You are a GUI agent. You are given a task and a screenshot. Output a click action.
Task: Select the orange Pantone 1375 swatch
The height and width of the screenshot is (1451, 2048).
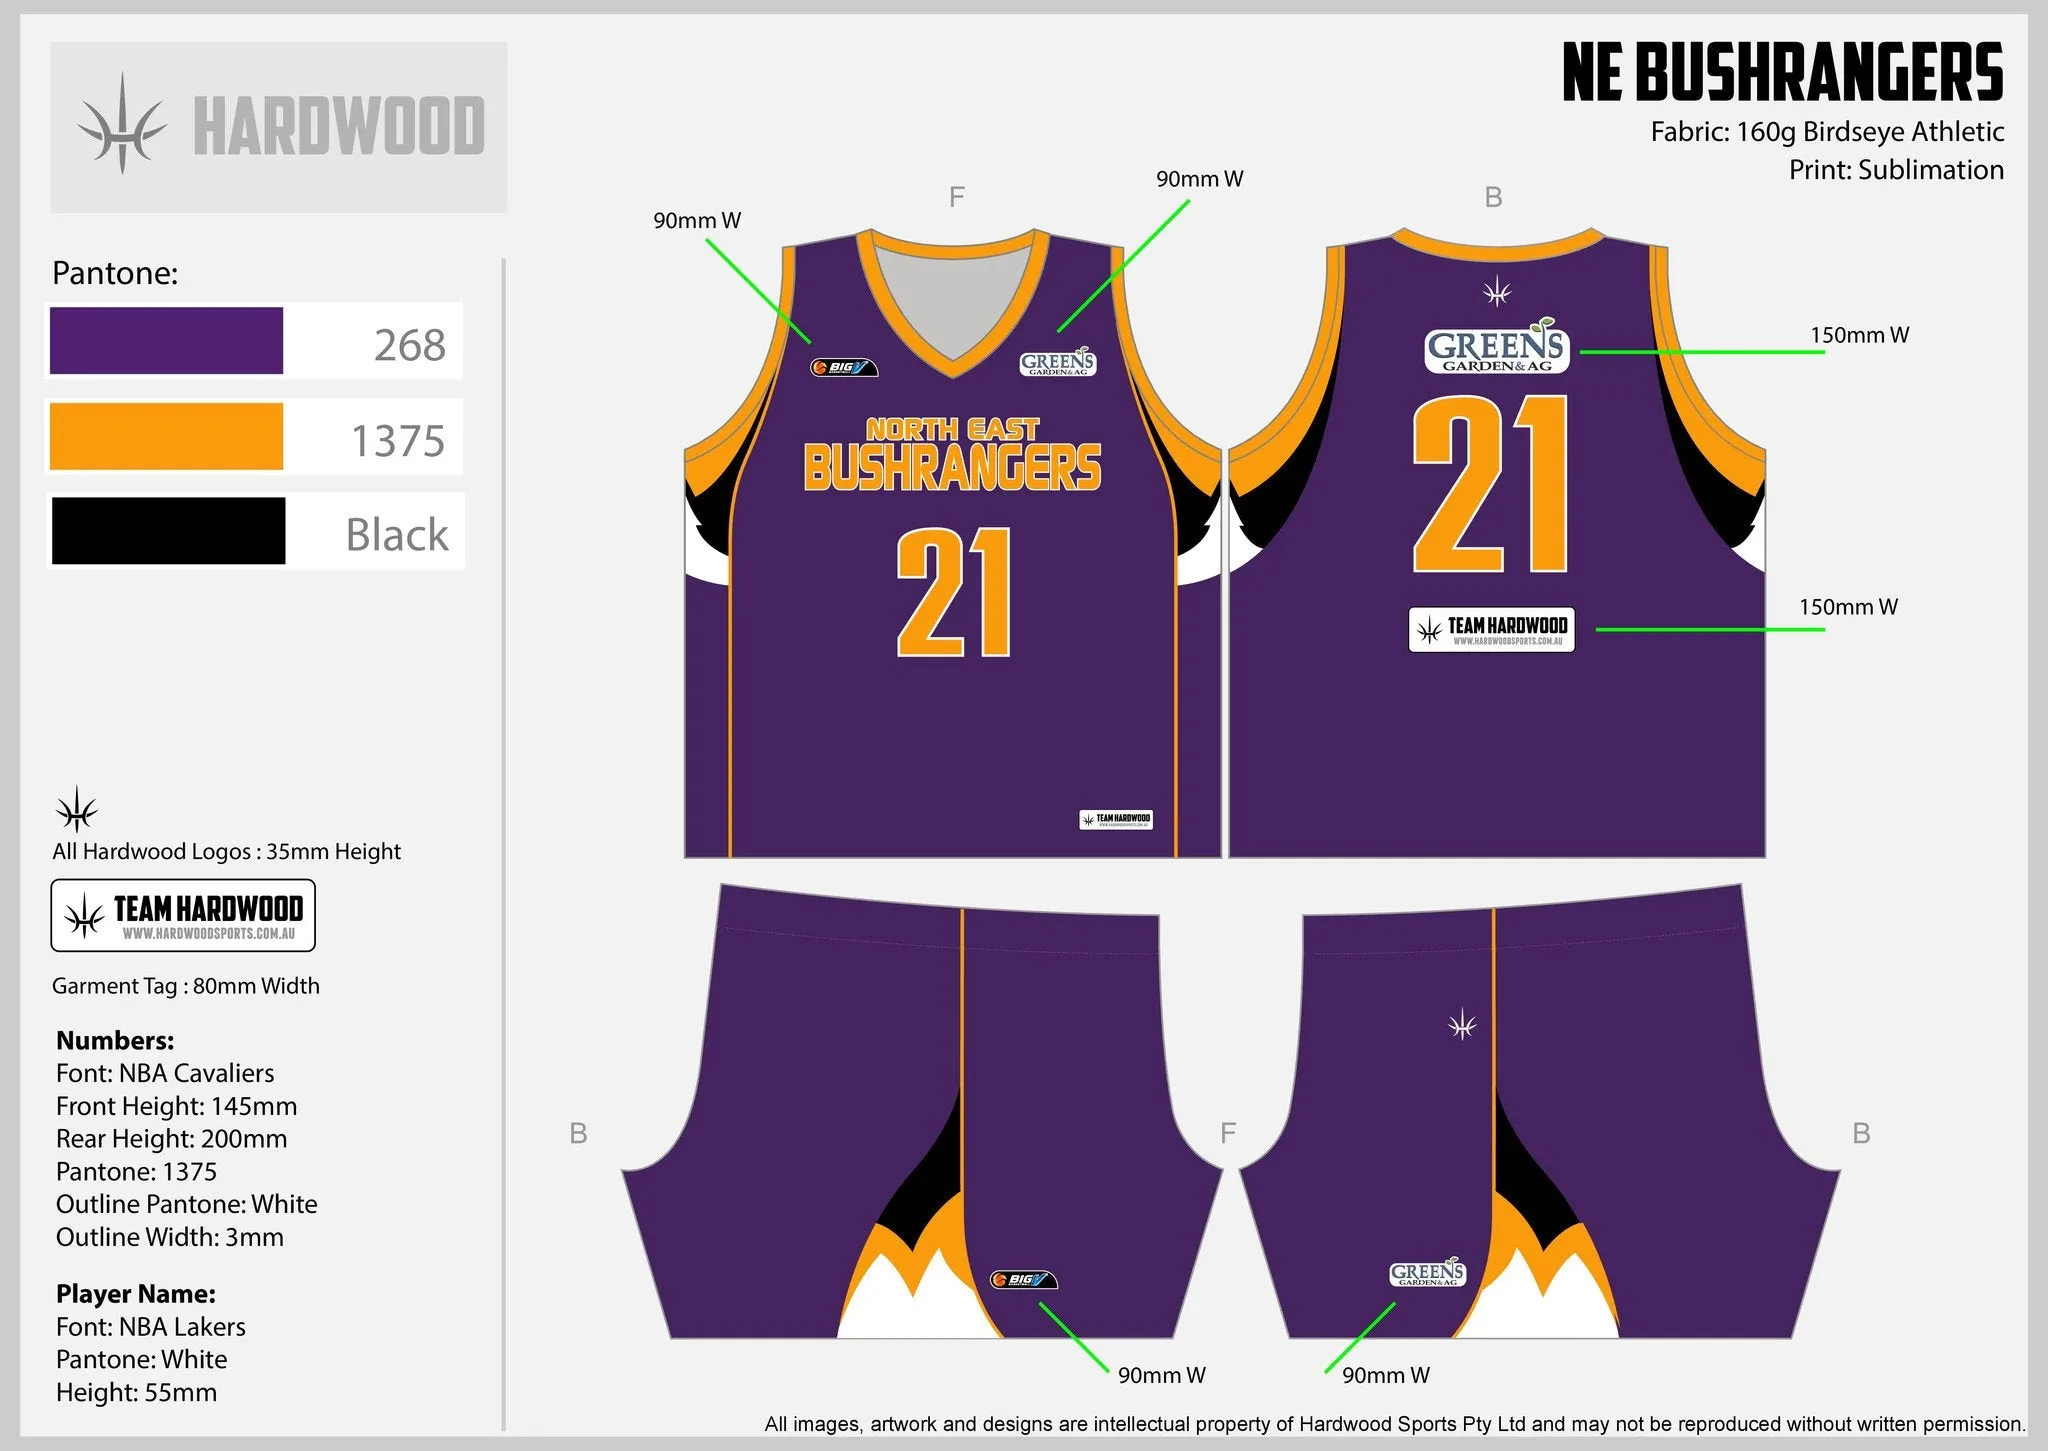click(x=166, y=436)
